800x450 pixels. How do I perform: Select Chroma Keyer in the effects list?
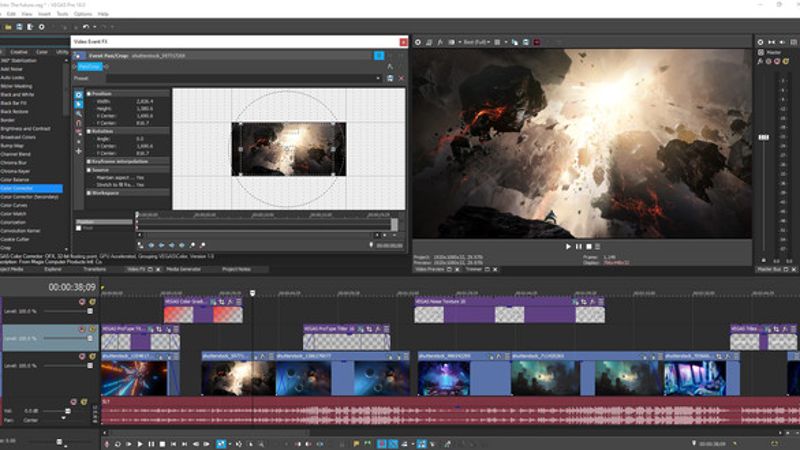coord(15,171)
